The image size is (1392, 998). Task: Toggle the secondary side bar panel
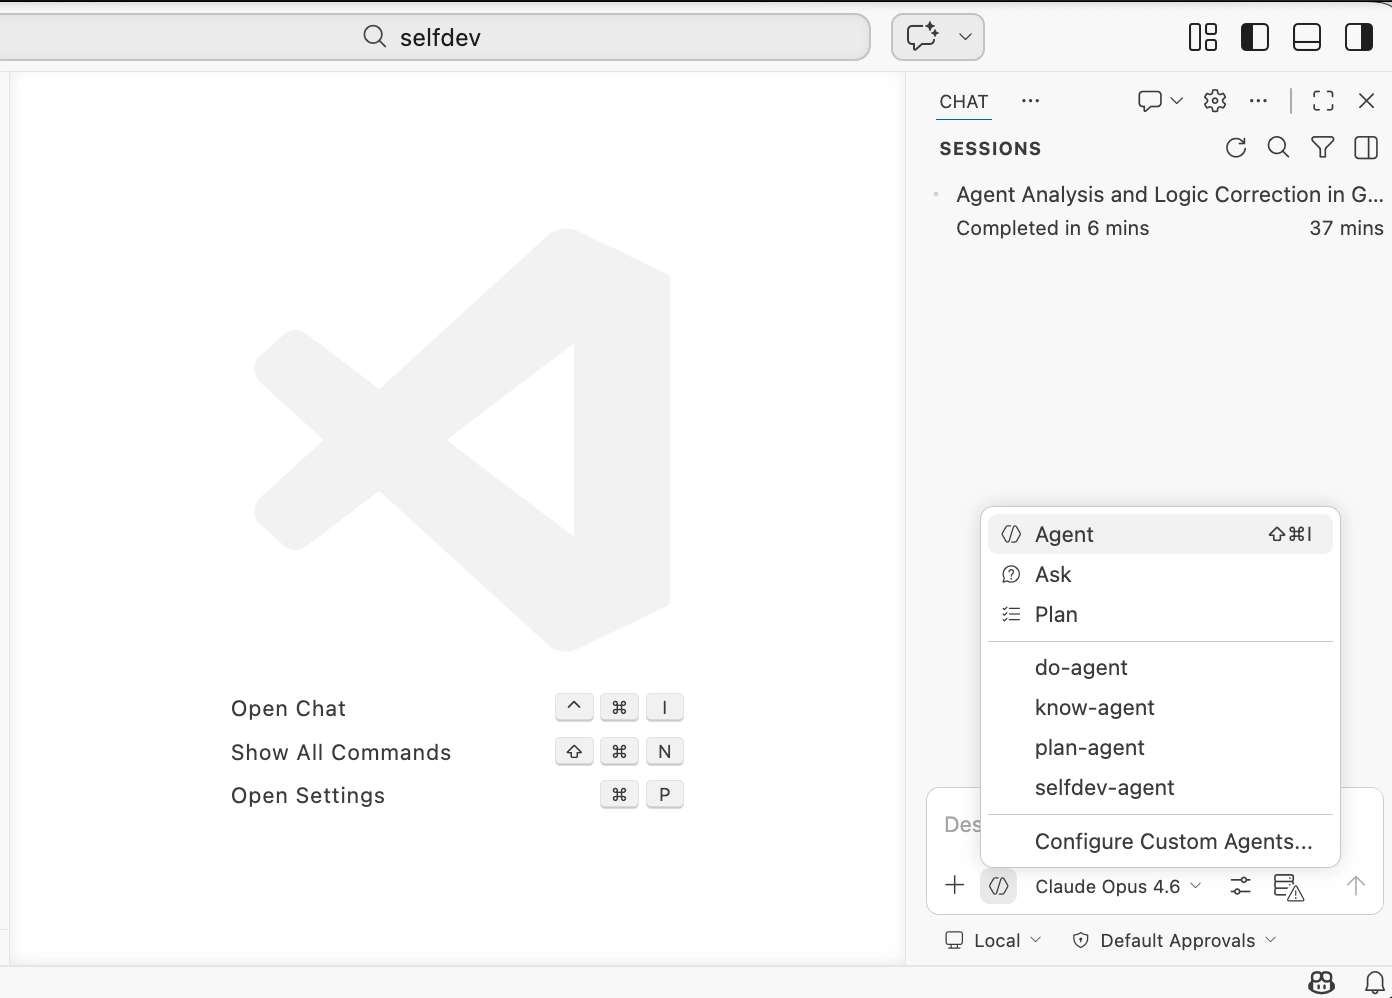pyautogui.click(x=1358, y=36)
